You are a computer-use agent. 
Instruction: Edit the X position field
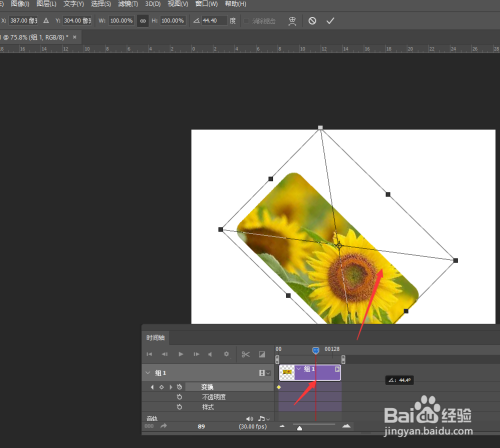pos(24,21)
